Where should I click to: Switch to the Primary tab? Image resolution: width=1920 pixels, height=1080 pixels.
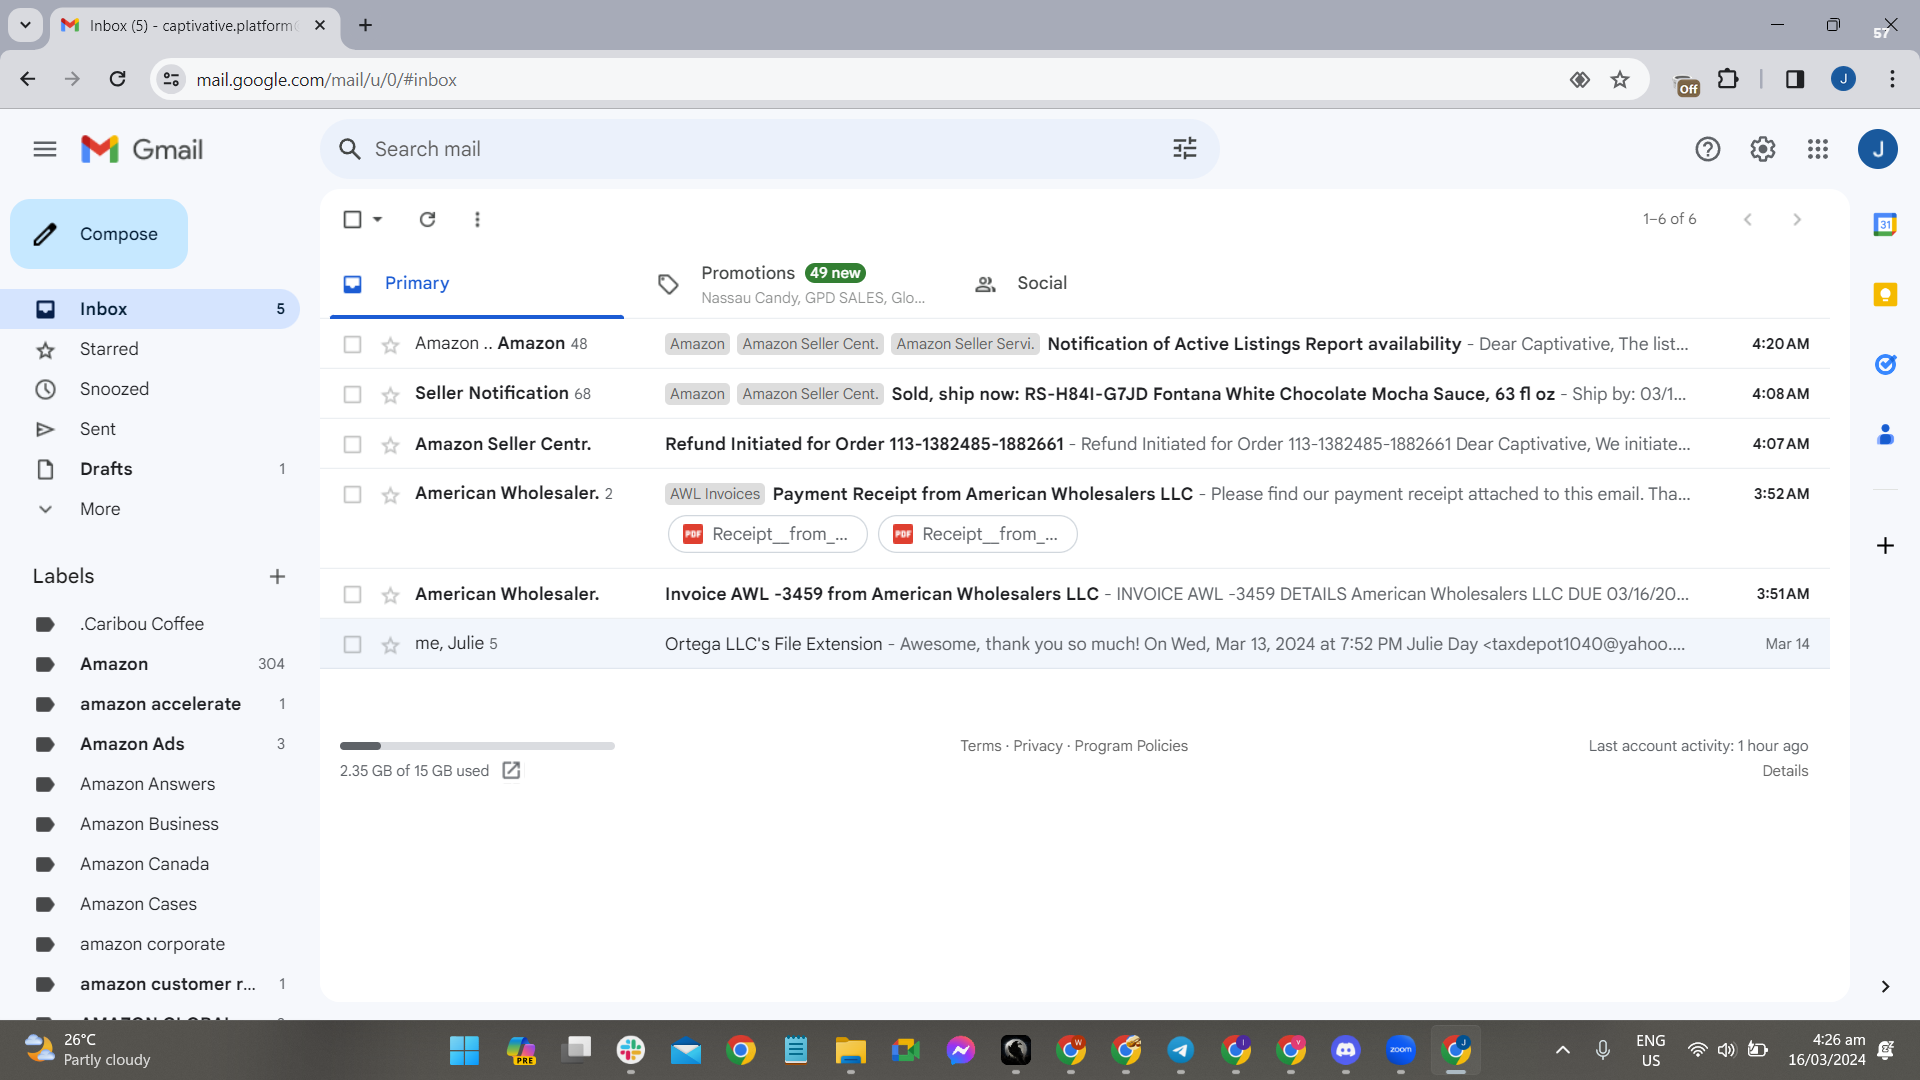477,283
